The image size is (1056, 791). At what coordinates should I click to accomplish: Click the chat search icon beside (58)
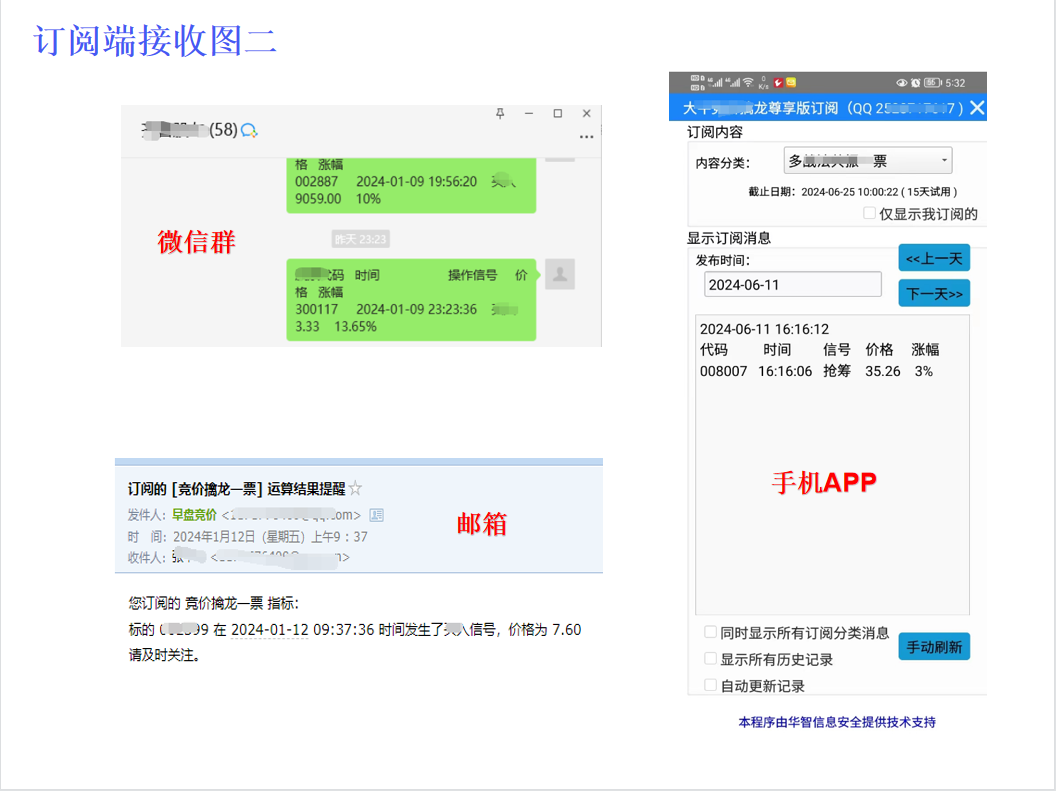pos(250,130)
